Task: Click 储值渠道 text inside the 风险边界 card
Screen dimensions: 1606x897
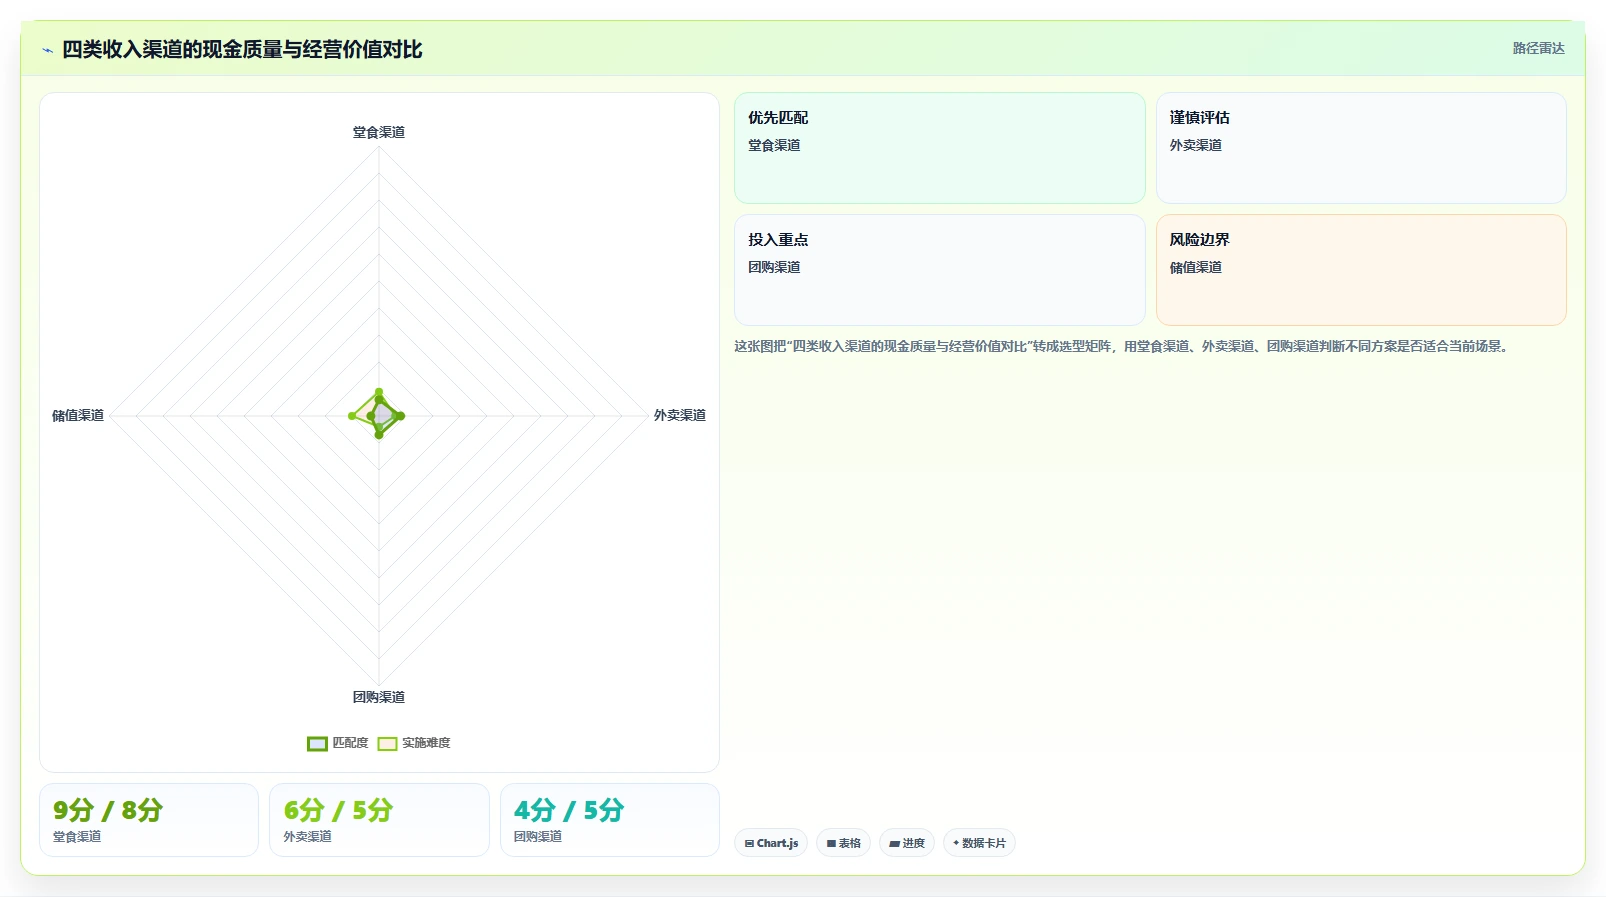Action: (x=1196, y=267)
